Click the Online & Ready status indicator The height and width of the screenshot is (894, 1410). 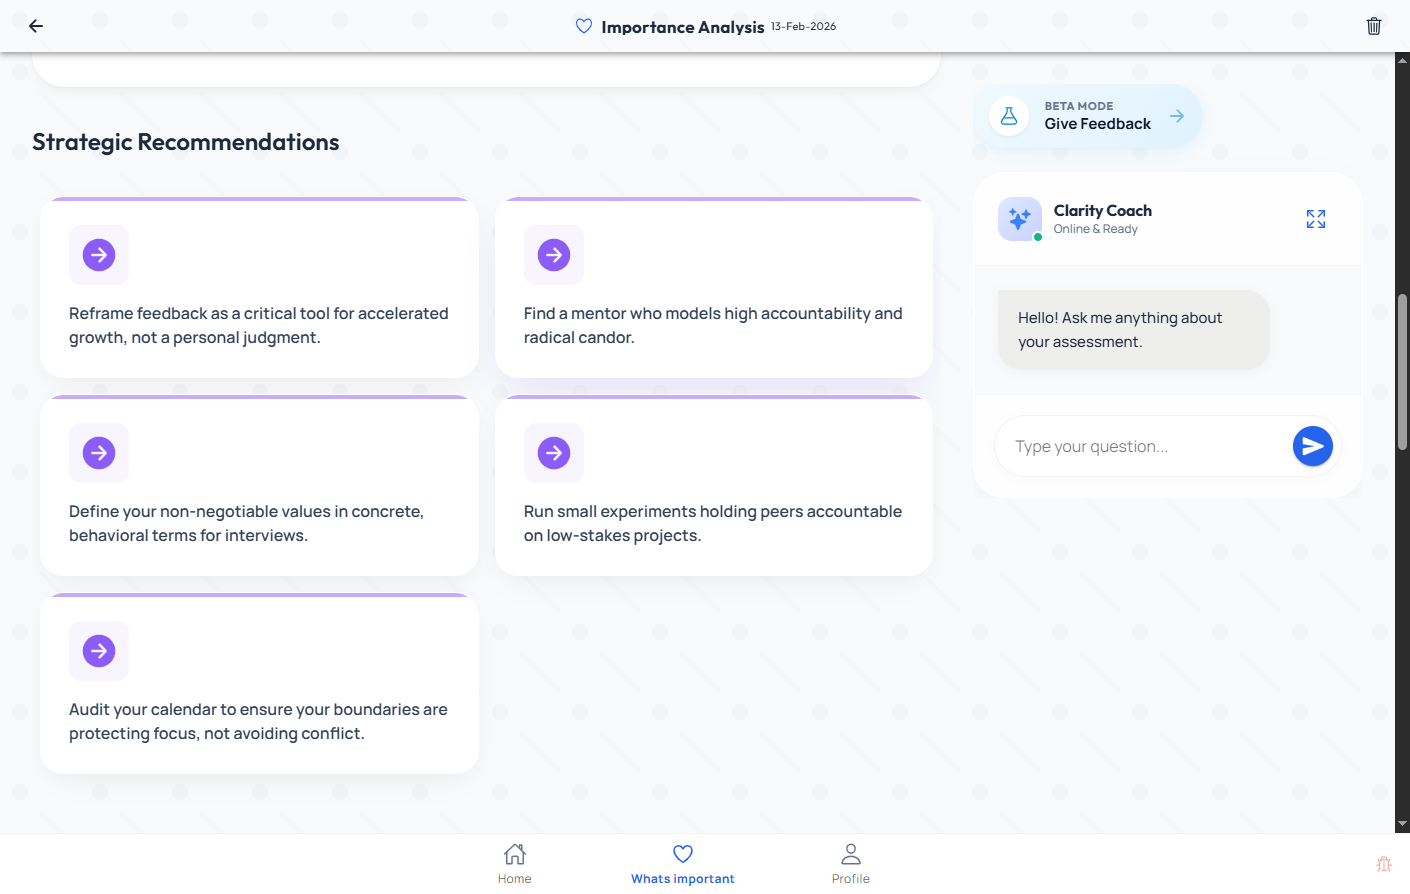pyautogui.click(x=1096, y=228)
